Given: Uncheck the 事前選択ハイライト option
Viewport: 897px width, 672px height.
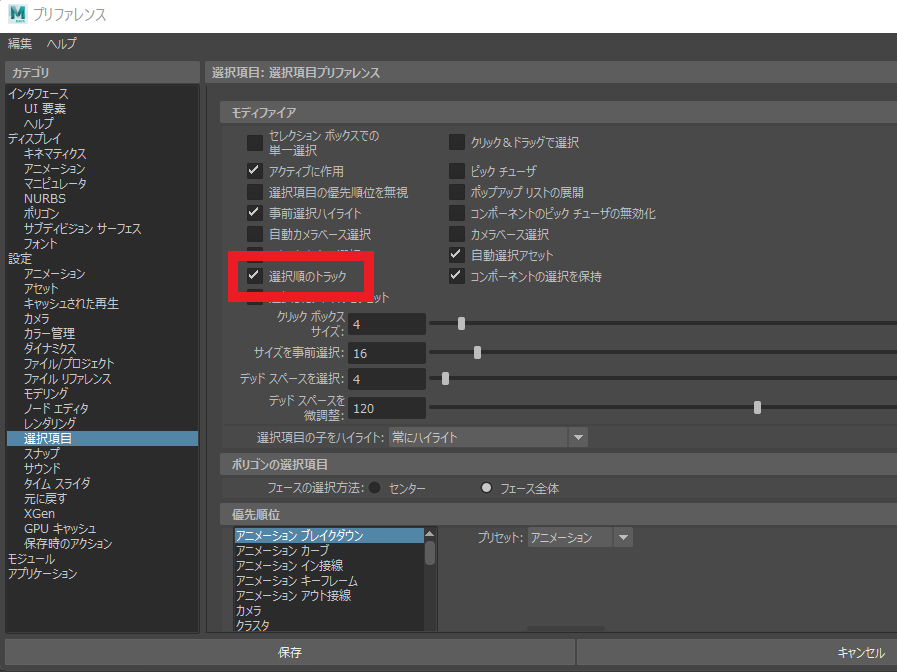Looking at the screenshot, I should click(254, 213).
